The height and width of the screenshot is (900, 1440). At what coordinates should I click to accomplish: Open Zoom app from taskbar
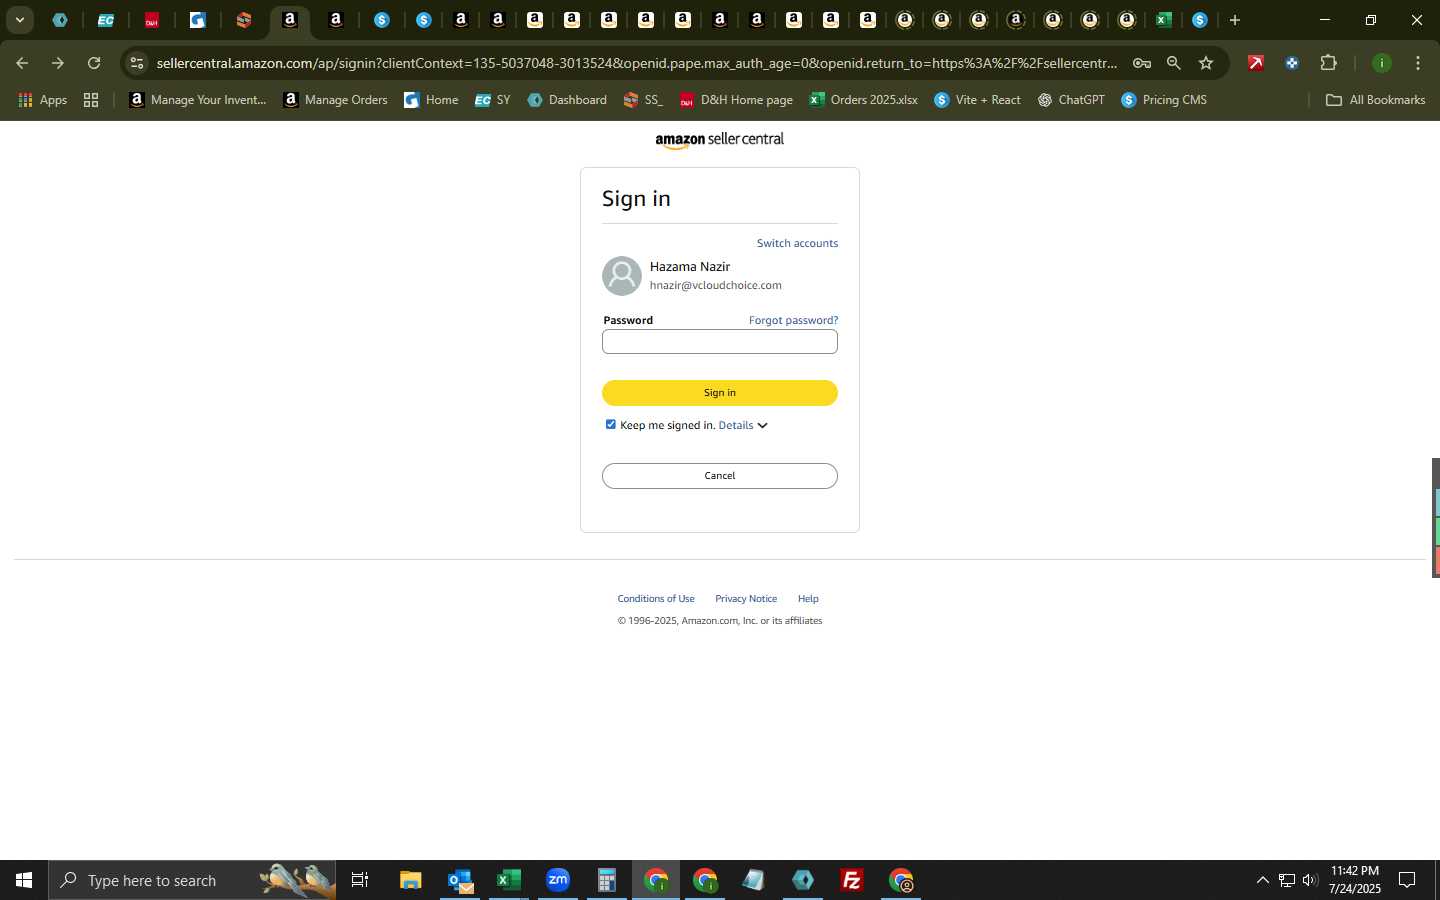tap(558, 880)
